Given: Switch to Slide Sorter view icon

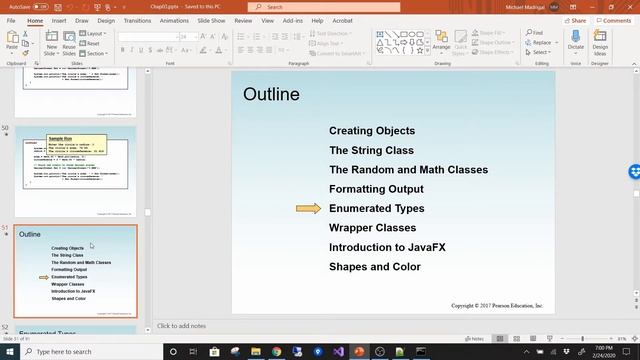Looking at the screenshot, I should click(x=516, y=339).
